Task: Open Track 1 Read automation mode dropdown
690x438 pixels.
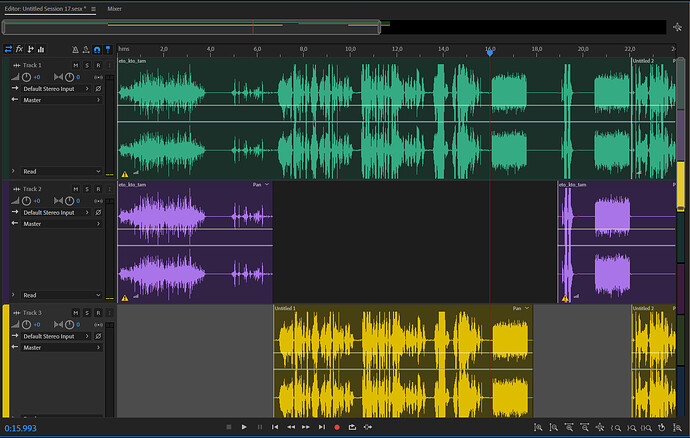Action: (x=60, y=172)
